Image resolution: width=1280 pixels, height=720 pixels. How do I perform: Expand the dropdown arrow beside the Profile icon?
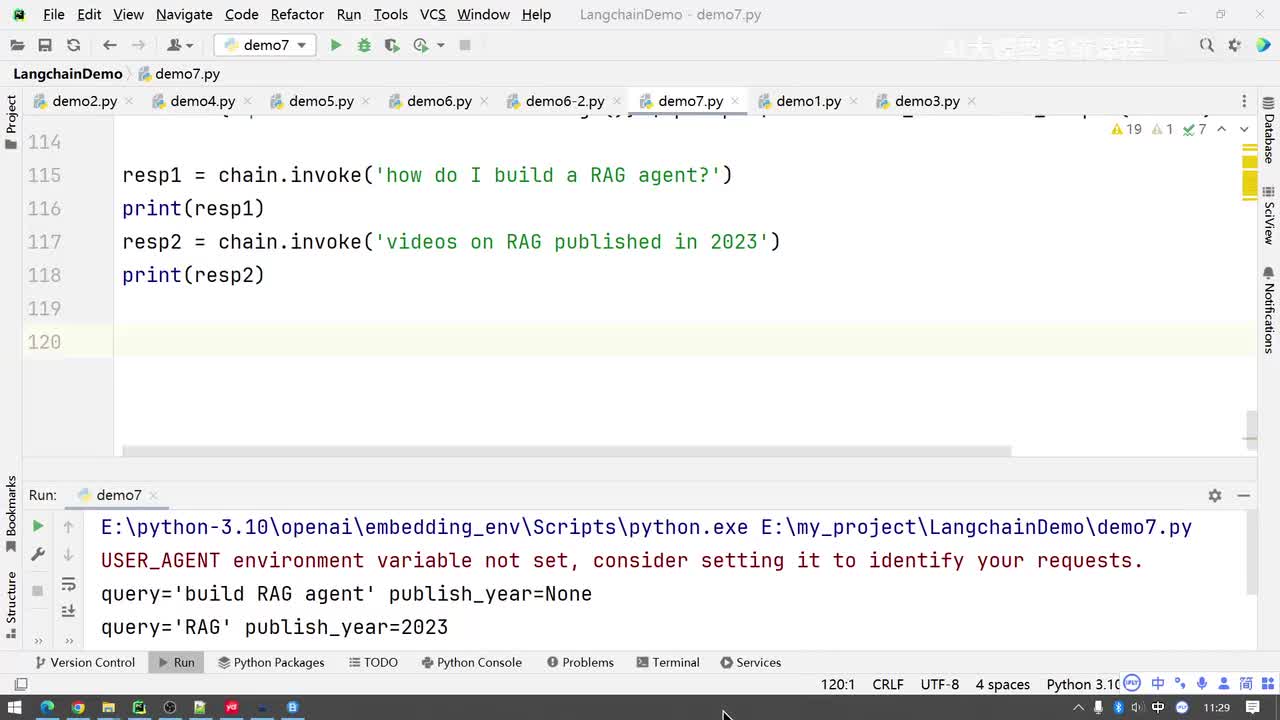440,45
